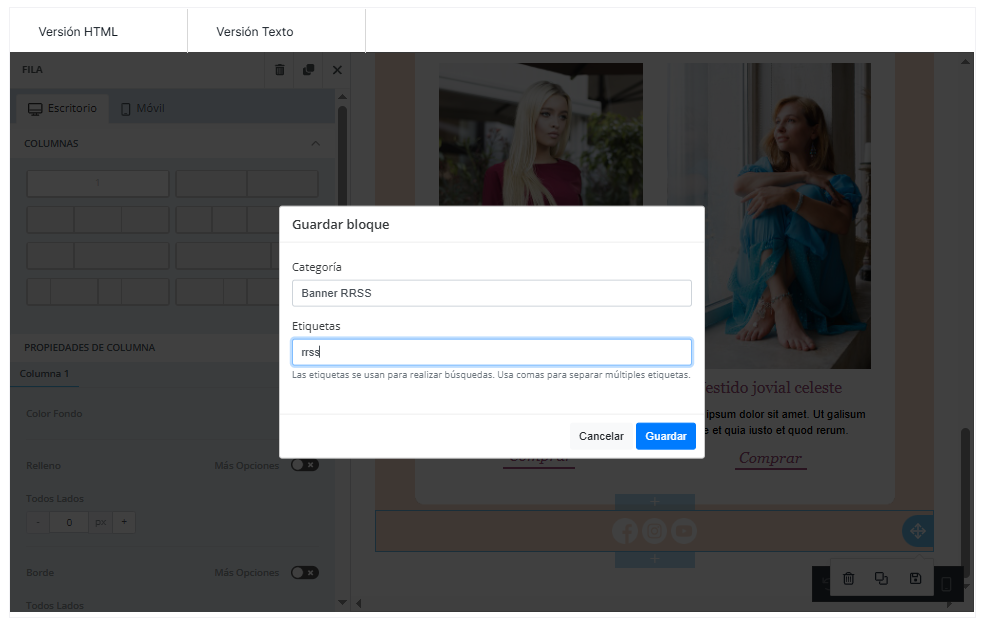Click the trash icon in the FILA header

[280, 70]
